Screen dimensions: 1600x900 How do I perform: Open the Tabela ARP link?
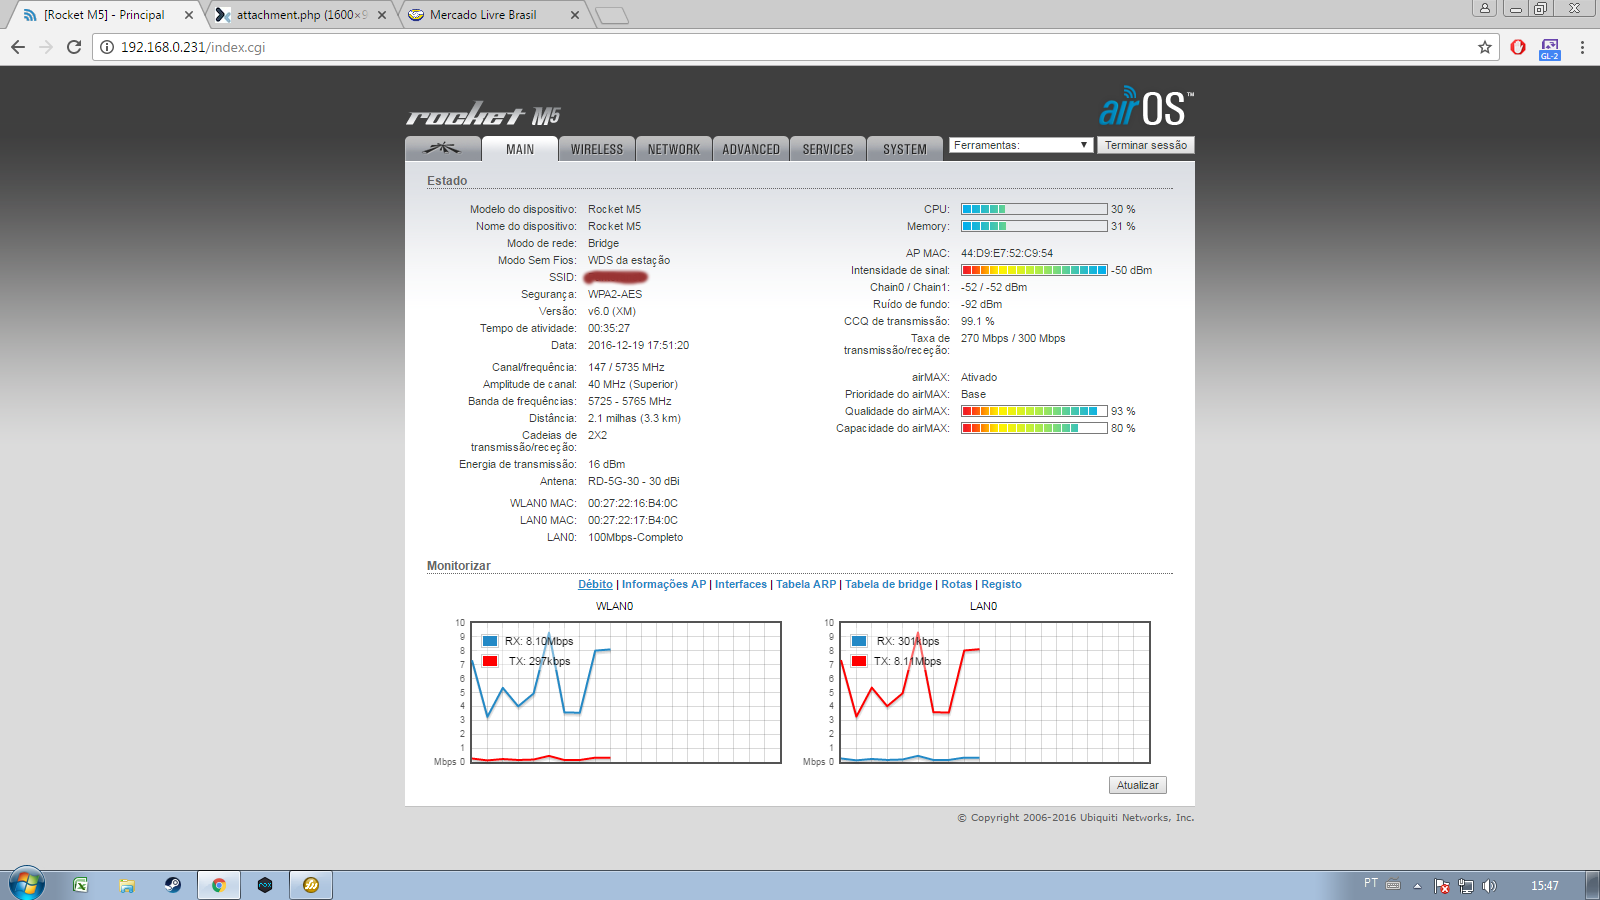(x=806, y=584)
